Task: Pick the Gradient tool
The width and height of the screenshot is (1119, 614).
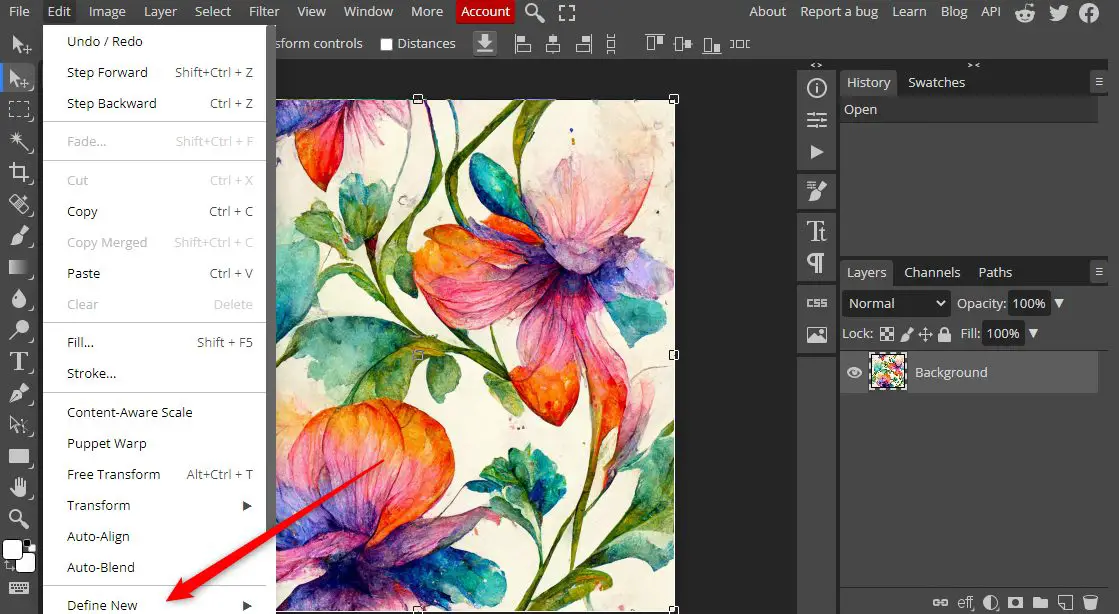Action: (20, 268)
